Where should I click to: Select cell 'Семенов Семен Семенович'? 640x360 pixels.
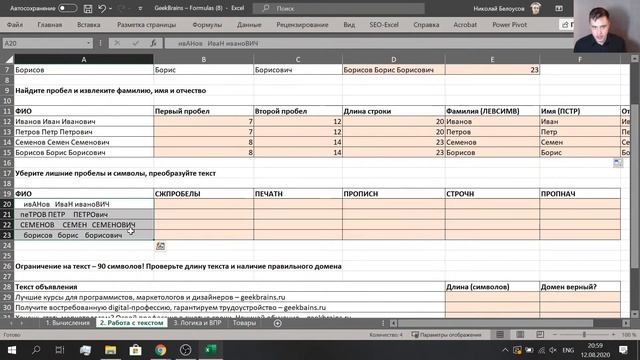coord(84,142)
